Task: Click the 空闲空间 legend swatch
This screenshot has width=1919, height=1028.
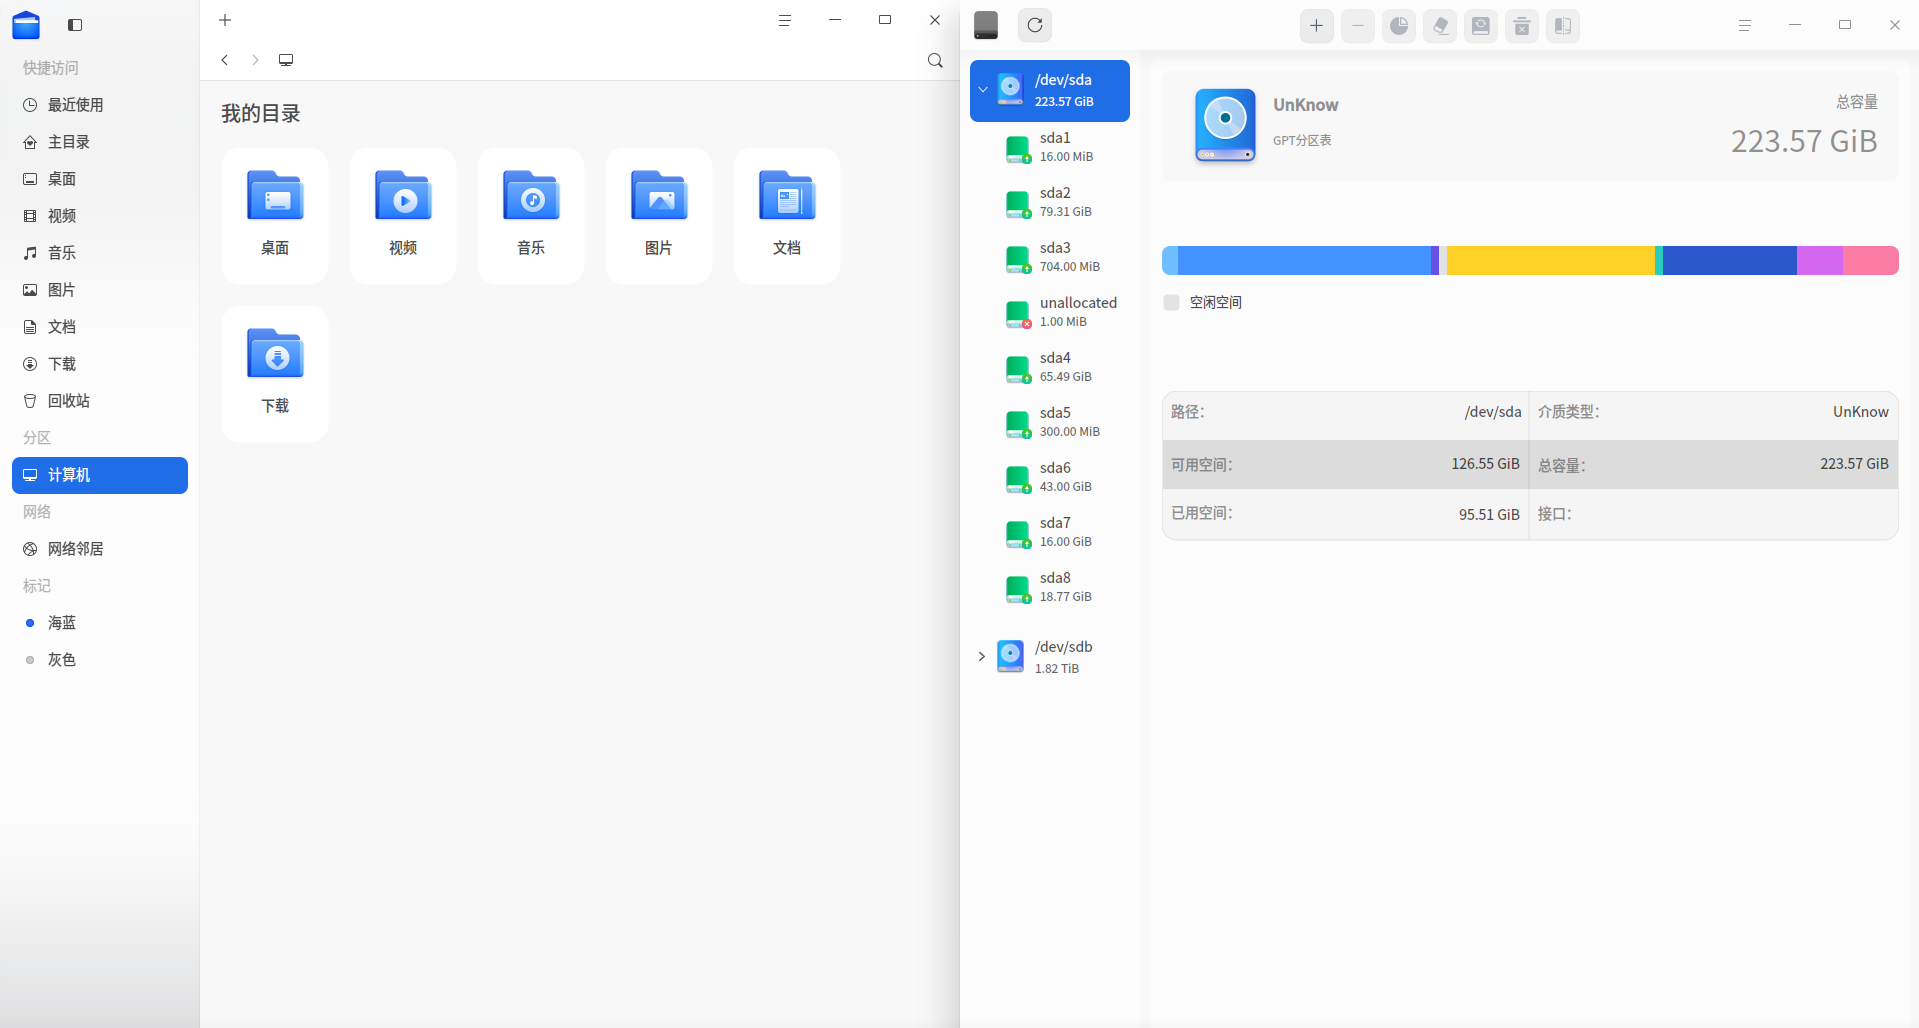Action: pyautogui.click(x=1171, y=302)
